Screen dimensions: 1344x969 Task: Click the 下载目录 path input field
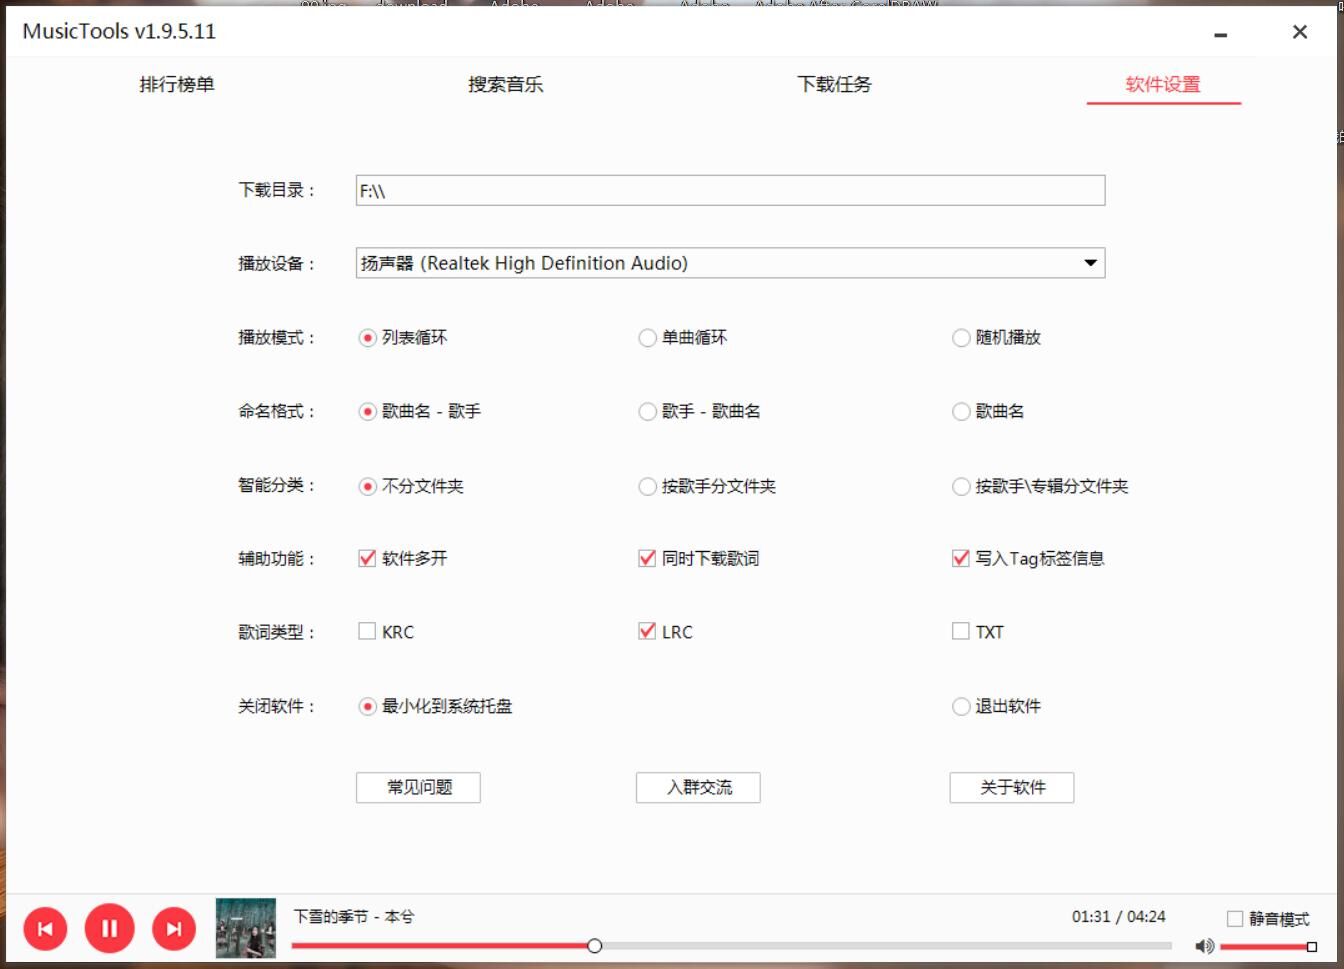coord(730,191)
